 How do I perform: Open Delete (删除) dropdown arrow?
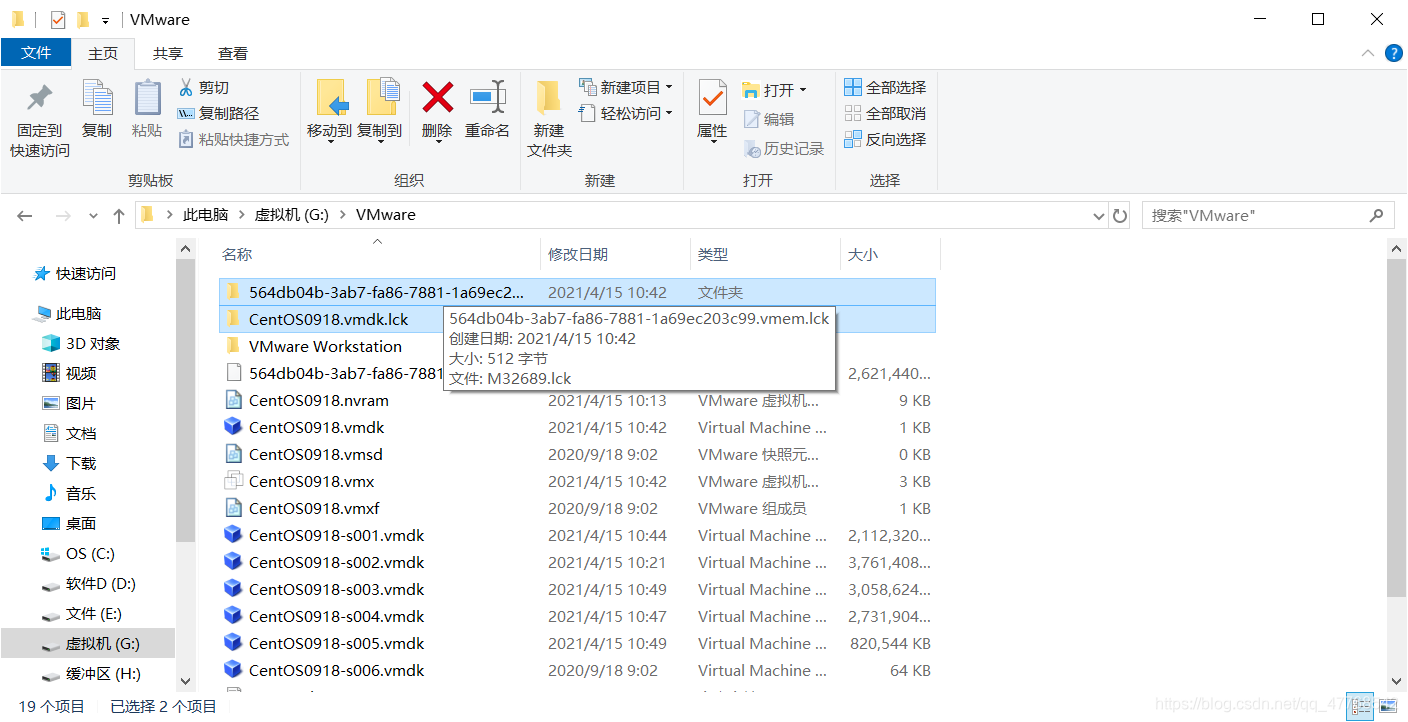(438, 140)
